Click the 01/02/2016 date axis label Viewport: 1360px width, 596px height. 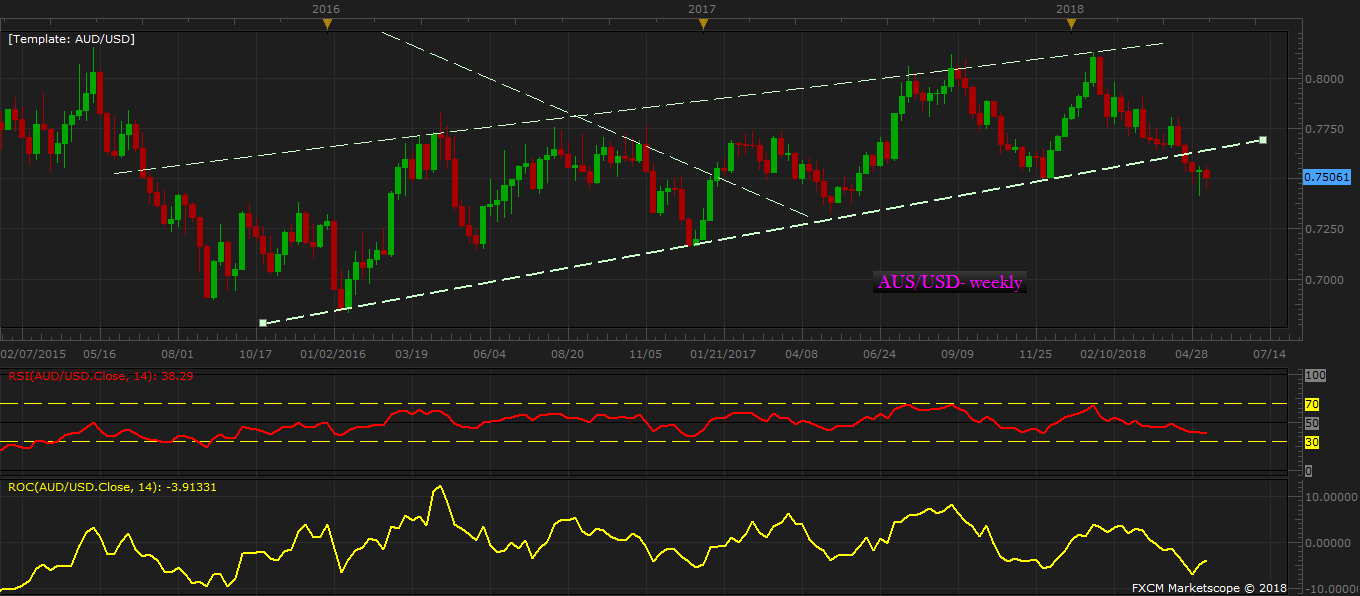coord(333,354)
